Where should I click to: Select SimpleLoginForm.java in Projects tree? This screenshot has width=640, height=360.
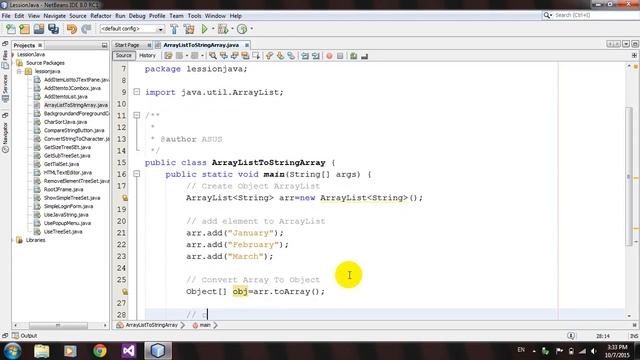click(x=68, y=207)
